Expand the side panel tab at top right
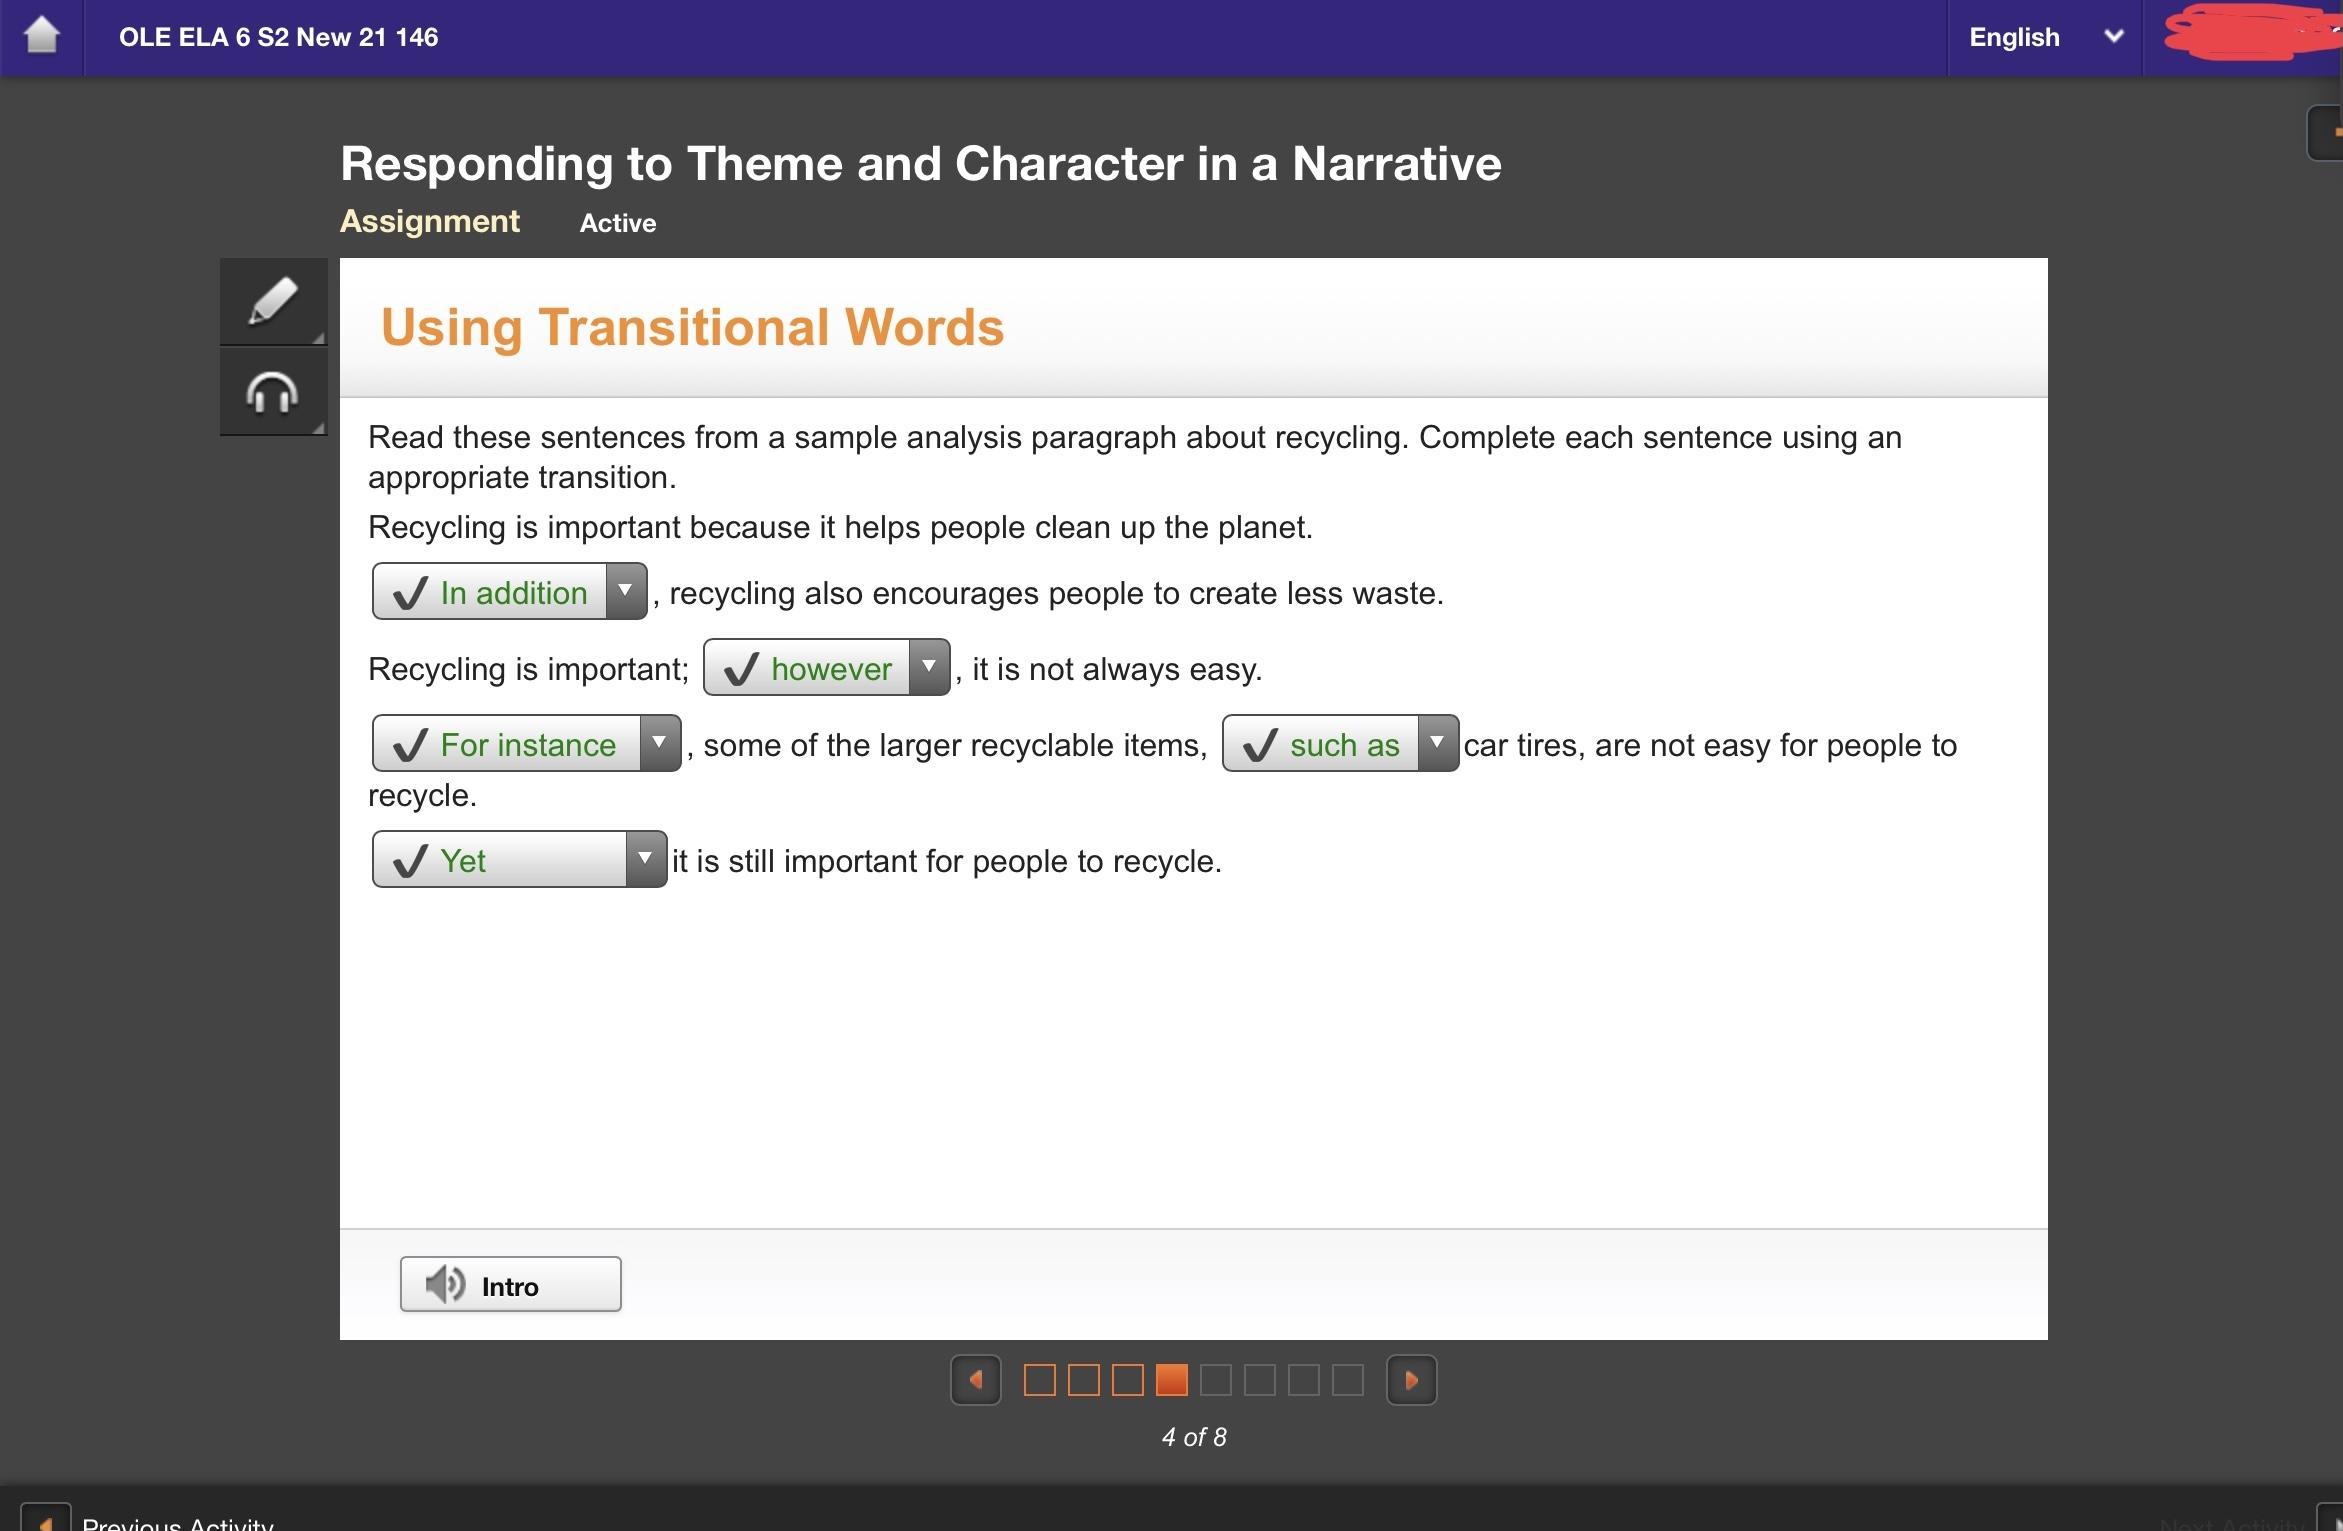This screenshot has width=2343, height=1531. pyautogui.click(x=2328, y=132)
